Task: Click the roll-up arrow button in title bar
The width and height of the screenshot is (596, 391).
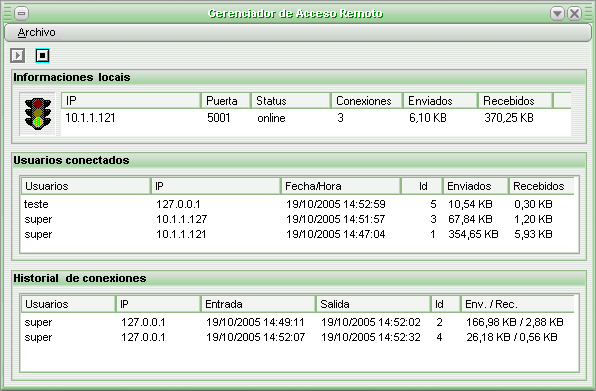Action: (x=557, y=14)
